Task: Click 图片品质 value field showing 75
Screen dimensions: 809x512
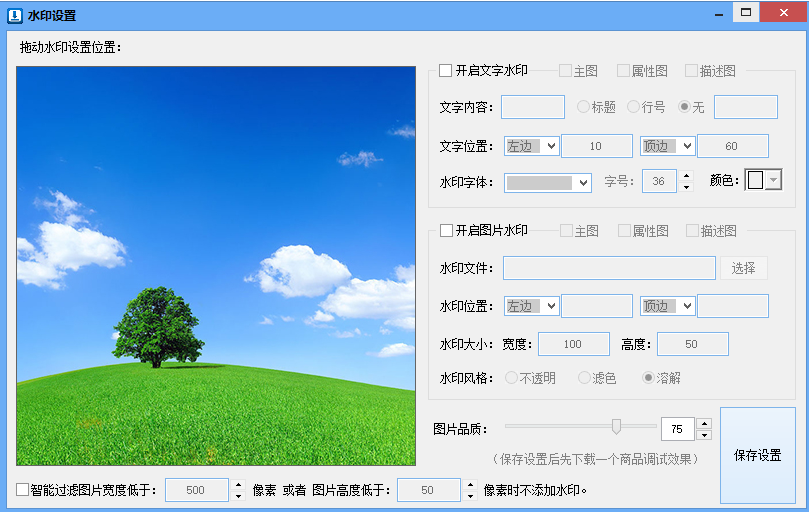Action: [x=677, y=429]
